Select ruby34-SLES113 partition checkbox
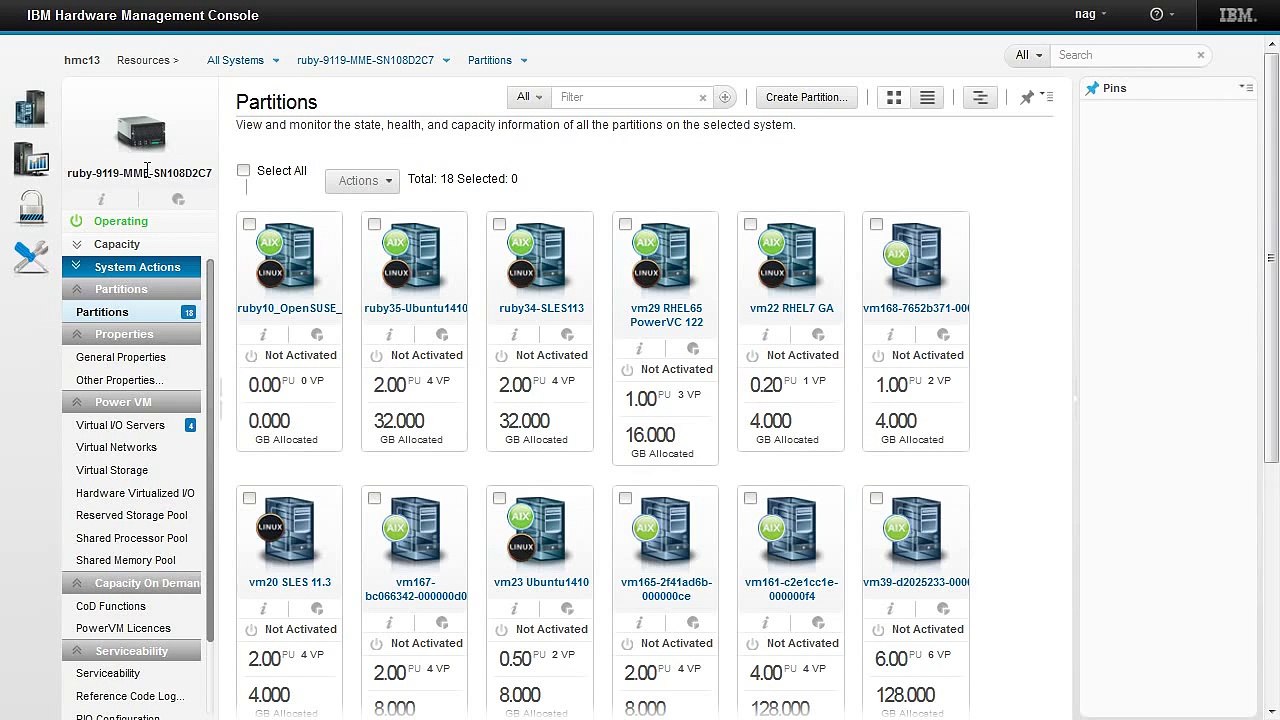Screen dimensions: 1280x720 pos(499,224)
